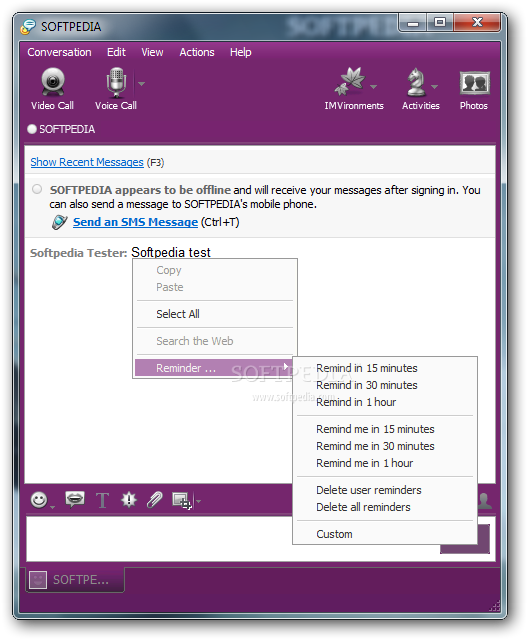
Task: Open the Reminder submenu entry
Action: pyautogui.click(x=212, y=368)
